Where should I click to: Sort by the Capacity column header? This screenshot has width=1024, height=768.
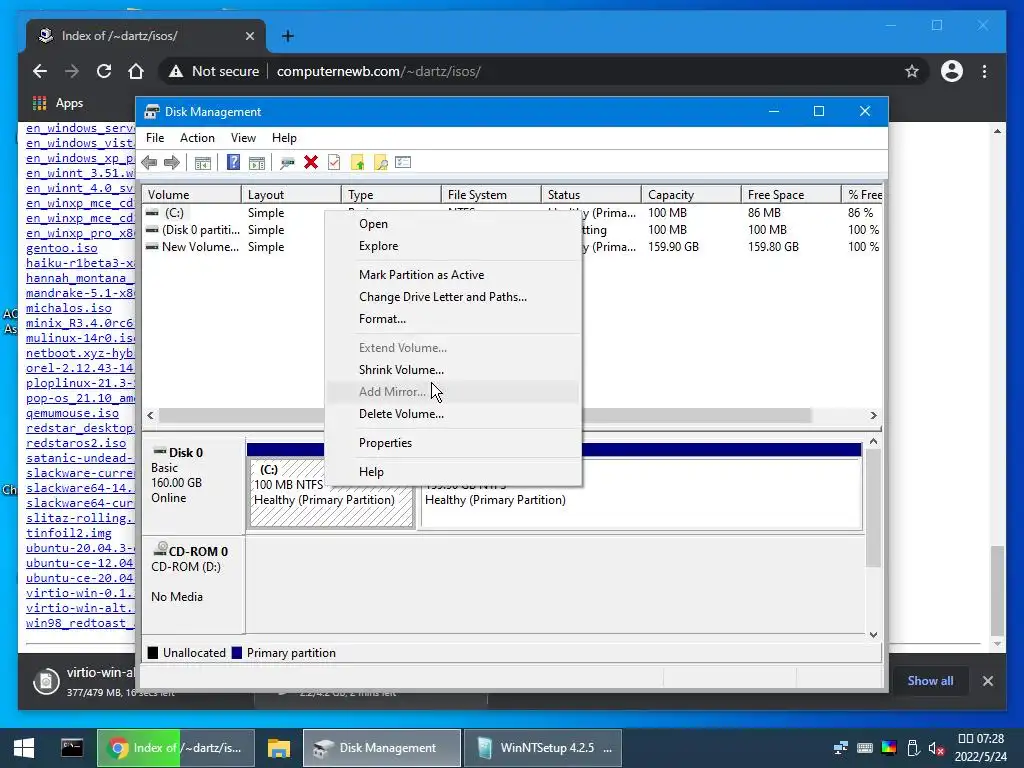click(x=691, y=195)
